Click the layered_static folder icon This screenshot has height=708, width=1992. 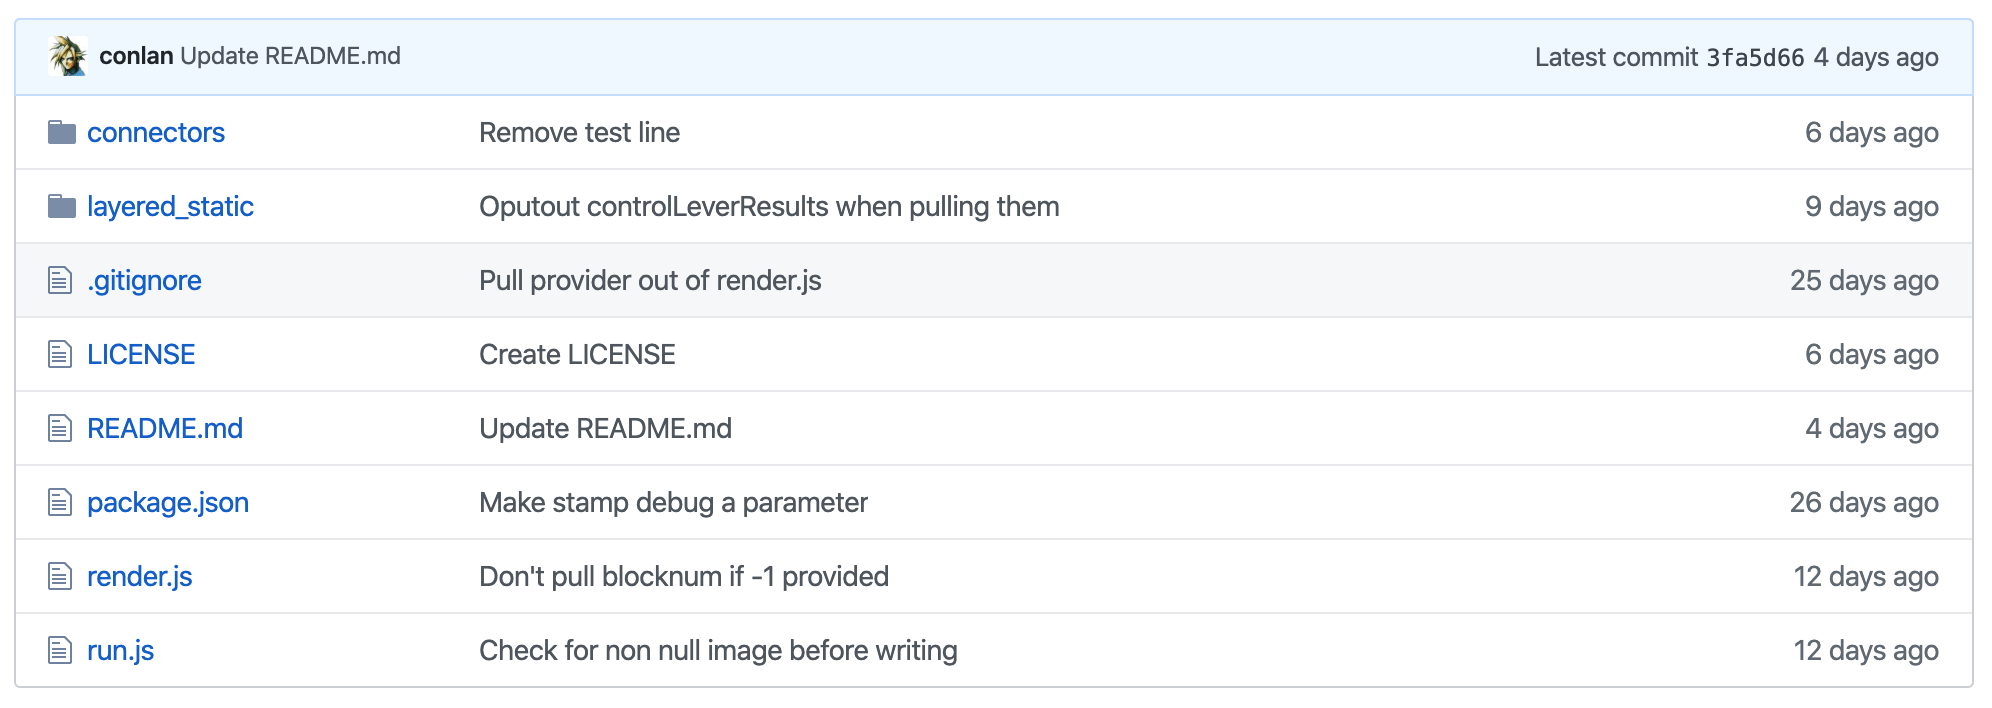point(62,206)
